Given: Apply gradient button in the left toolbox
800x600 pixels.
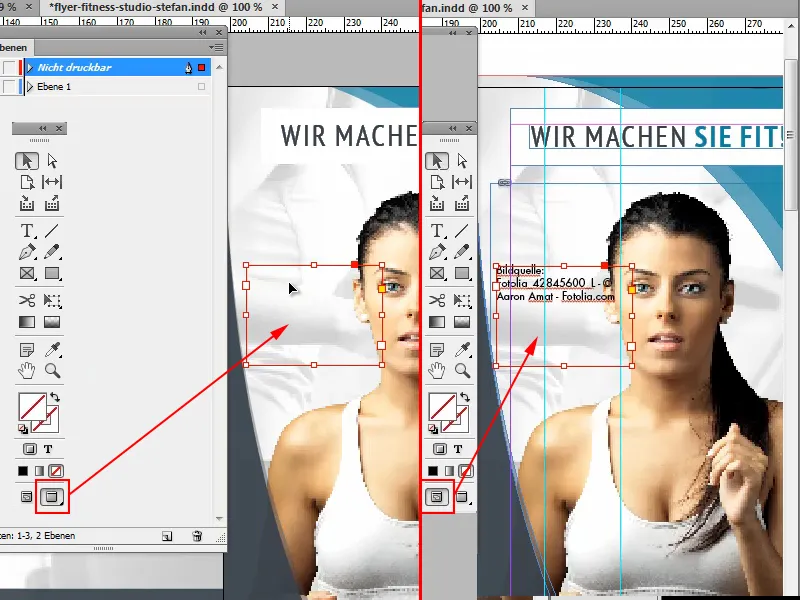Looking at the screenshot, I should [x=39, y=470].
